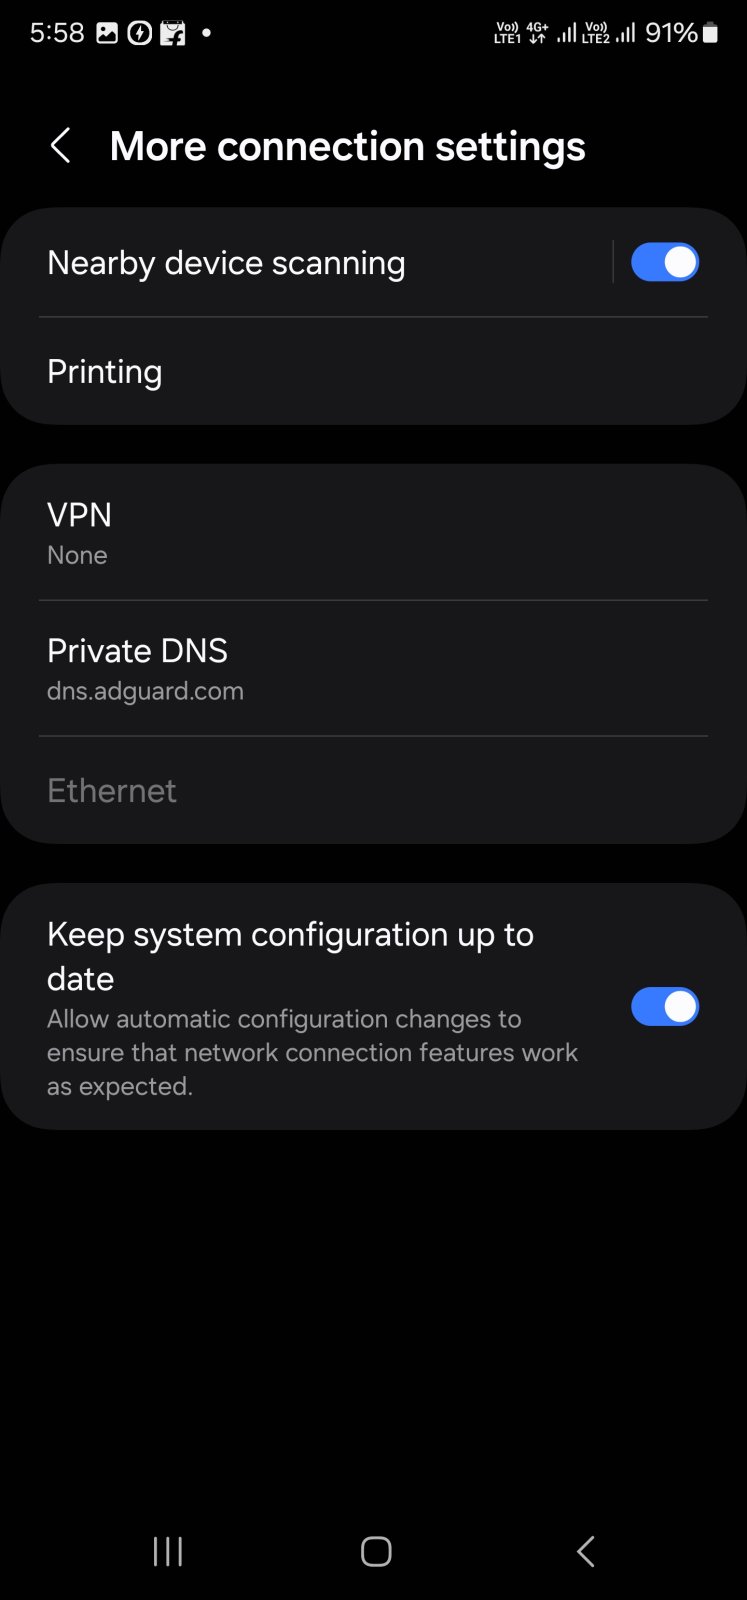Tap the gallery image notification icon

(x=107, y=33)
